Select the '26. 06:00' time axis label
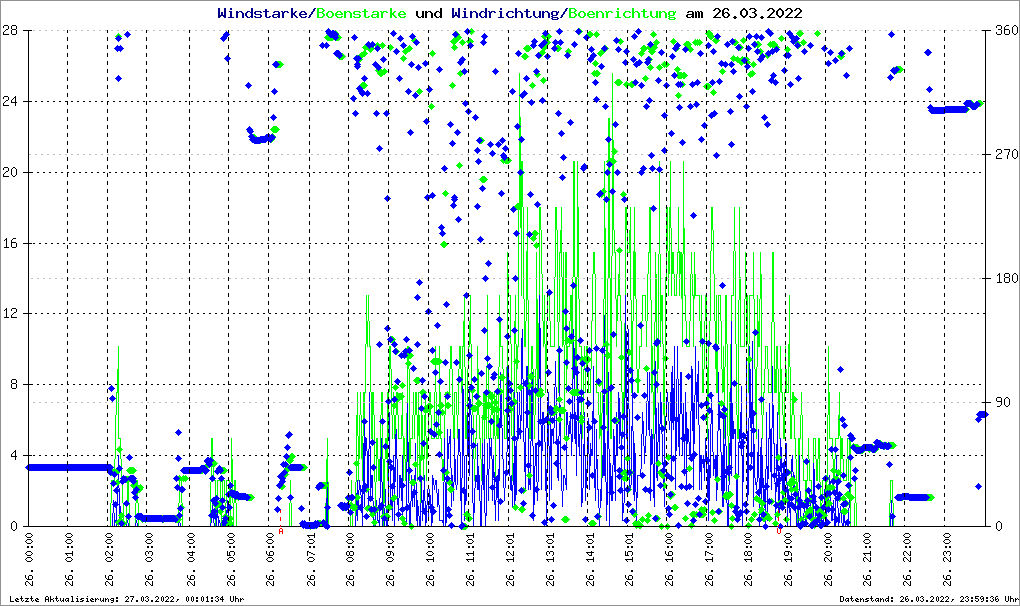 click(270, 560)
